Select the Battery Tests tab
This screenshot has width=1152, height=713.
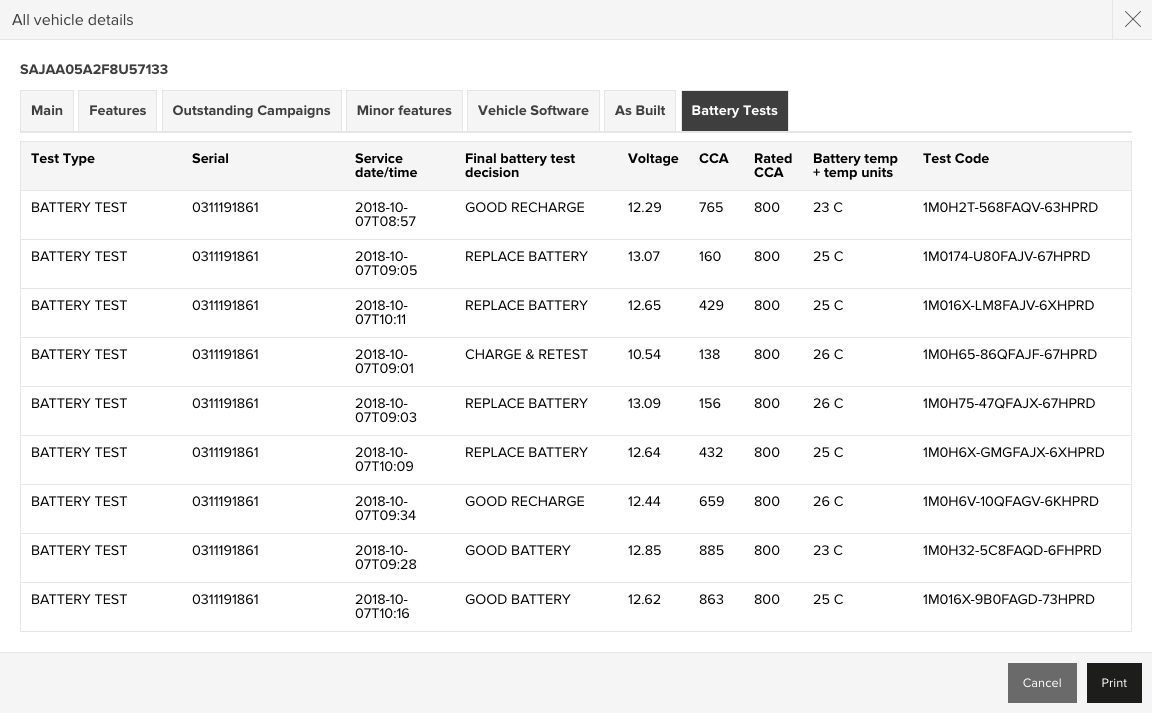(x=734, y=111)
